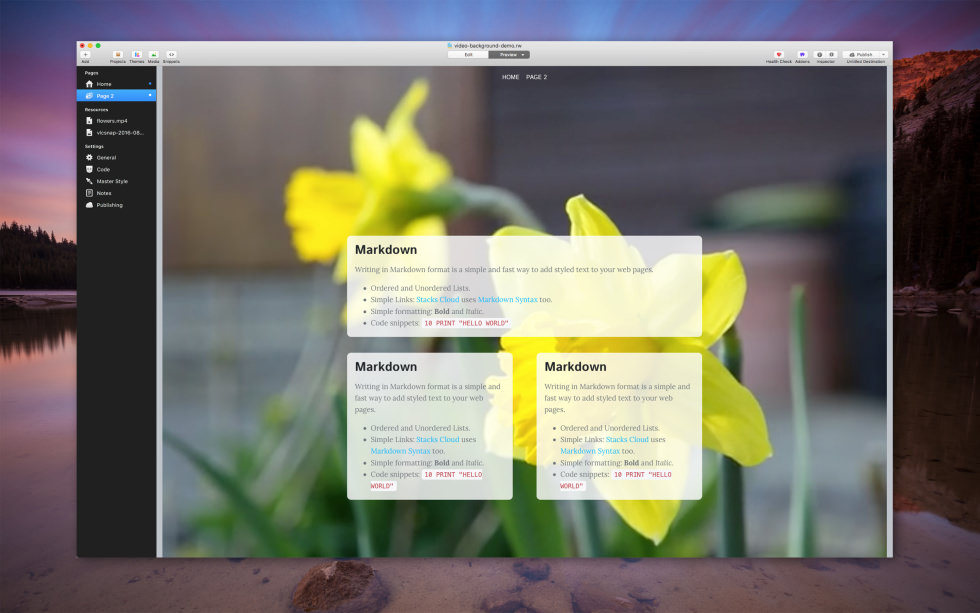Click the changed-status dot beside Page 2
Screen dimensions: 980x613
150,95
